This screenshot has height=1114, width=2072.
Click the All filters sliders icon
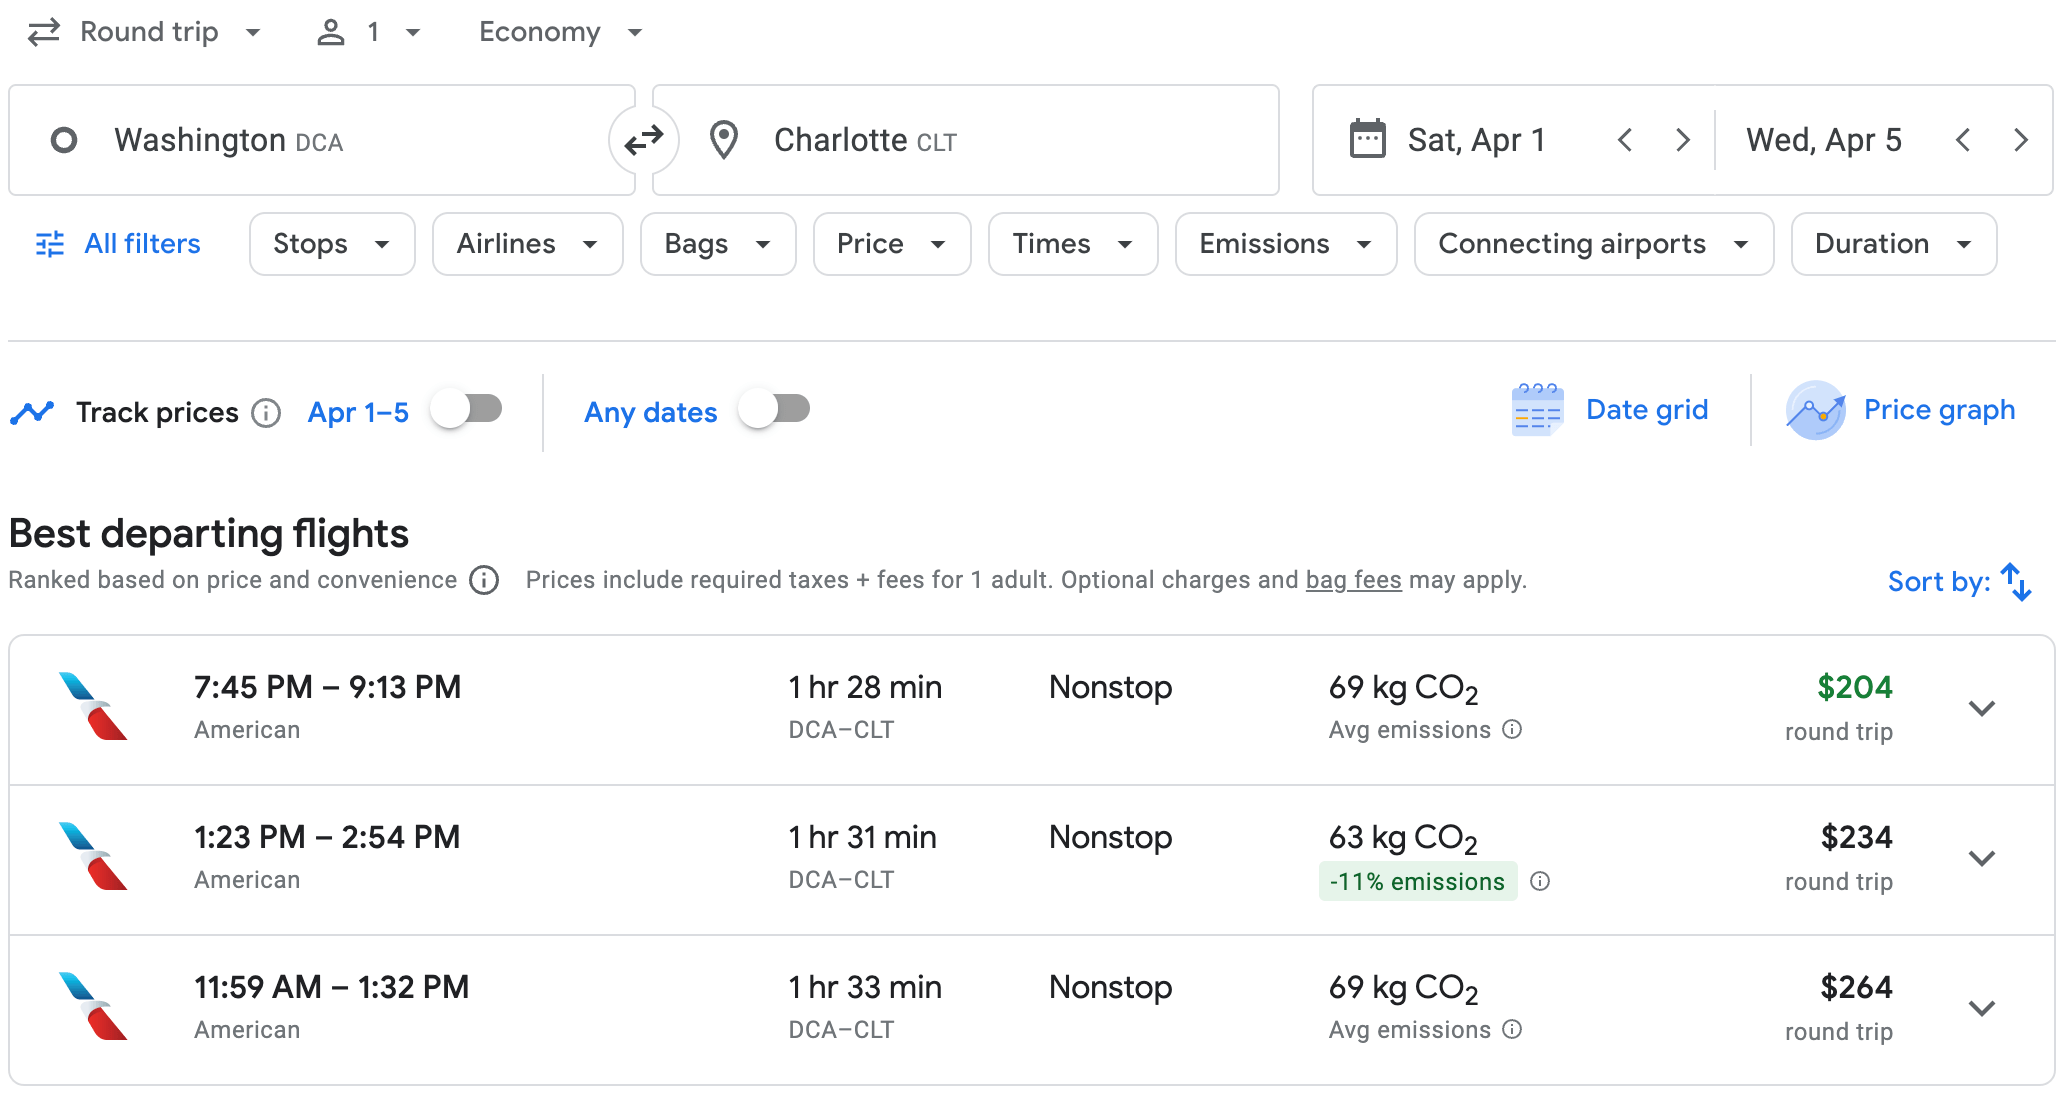coord(50,244)
